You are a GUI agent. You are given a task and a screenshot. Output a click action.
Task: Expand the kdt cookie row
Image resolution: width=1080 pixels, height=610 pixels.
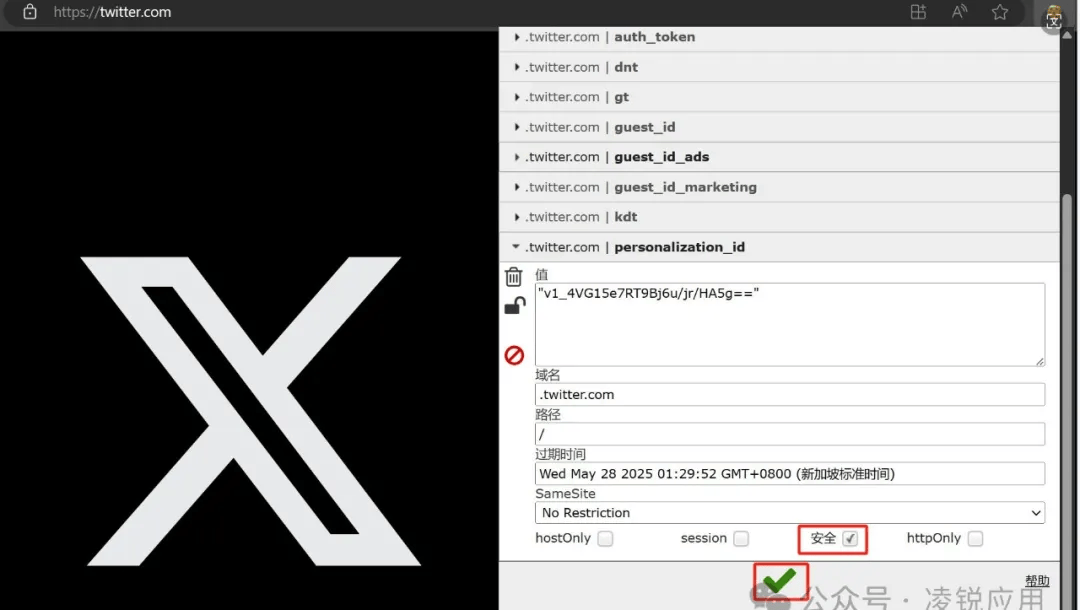(779, 217)
